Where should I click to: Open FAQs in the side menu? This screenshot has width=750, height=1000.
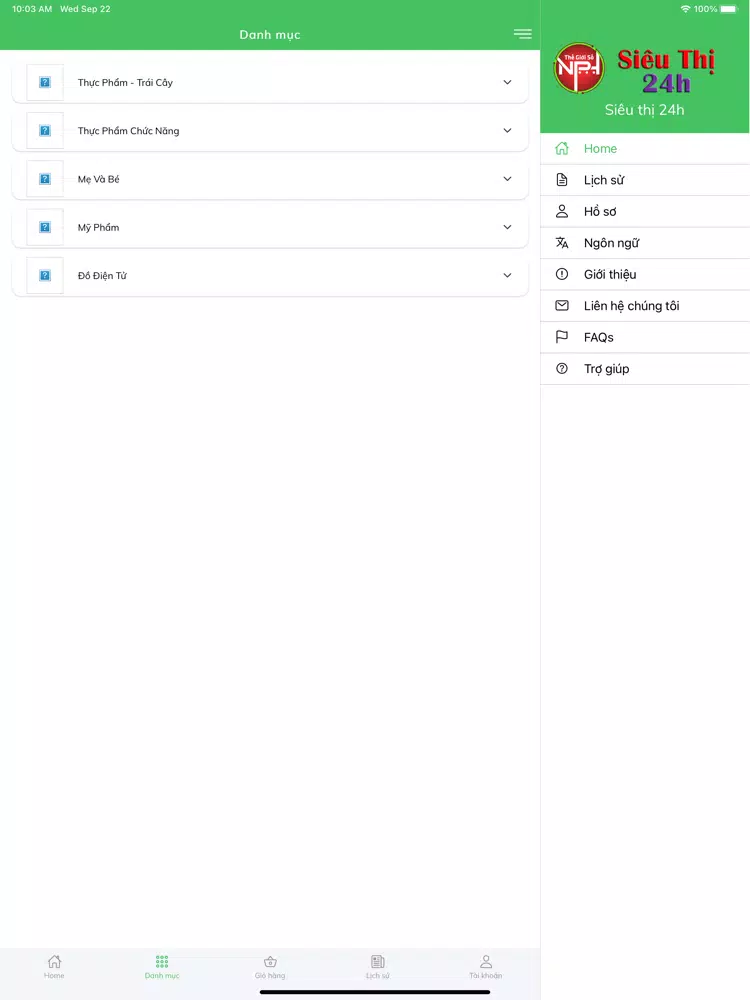click(x=645, y=337)
